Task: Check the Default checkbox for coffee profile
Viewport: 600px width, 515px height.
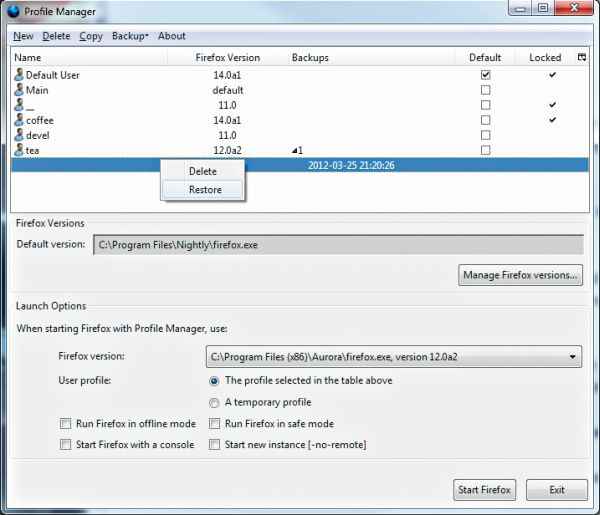Action: click(x=485, y=120)
